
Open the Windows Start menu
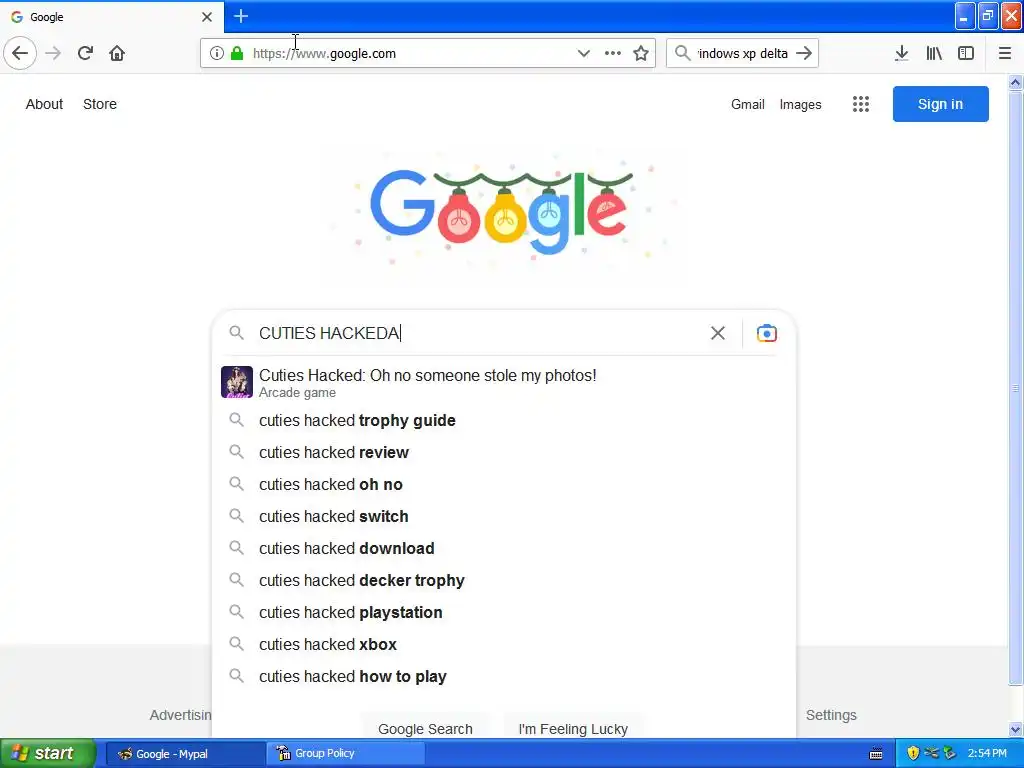[48, 754]
